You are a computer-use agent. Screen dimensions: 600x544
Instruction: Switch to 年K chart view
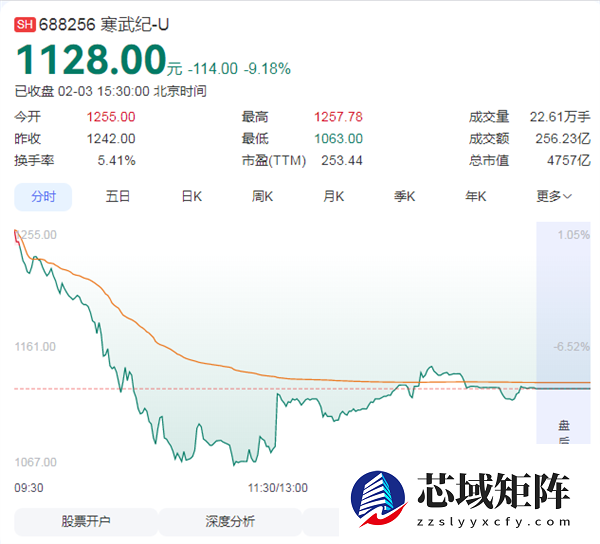[x=476, y=197]
